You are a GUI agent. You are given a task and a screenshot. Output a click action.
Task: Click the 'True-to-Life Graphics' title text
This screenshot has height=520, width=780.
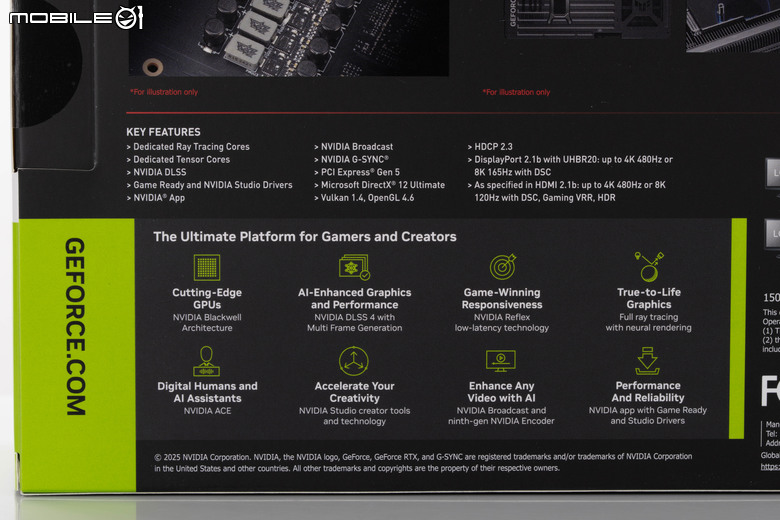(x=649, y=298)
